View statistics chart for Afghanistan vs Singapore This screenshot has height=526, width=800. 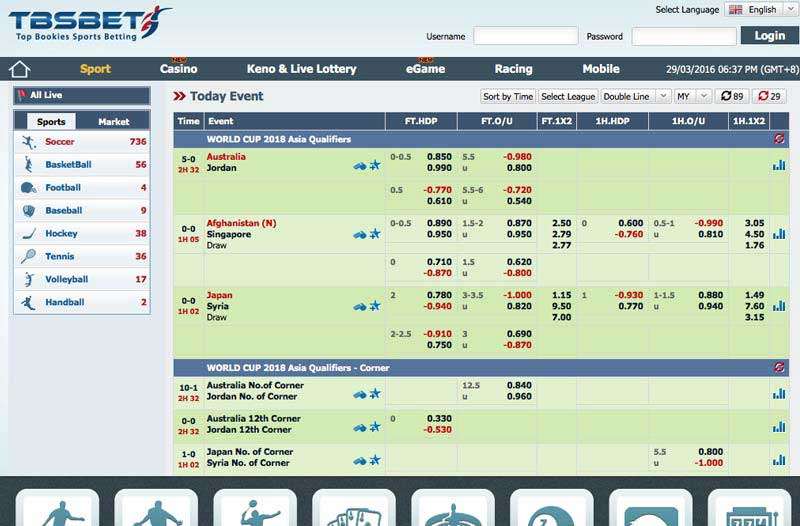(x=779, y=234)
